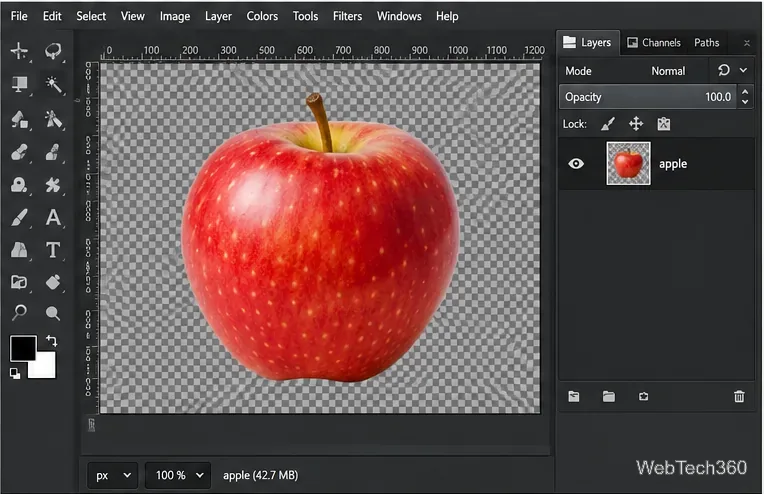Image resolution: width=764 pixels, height=494 pixels.
Task: Click the small icon below canvas corner
Action: tap(91, 425)
